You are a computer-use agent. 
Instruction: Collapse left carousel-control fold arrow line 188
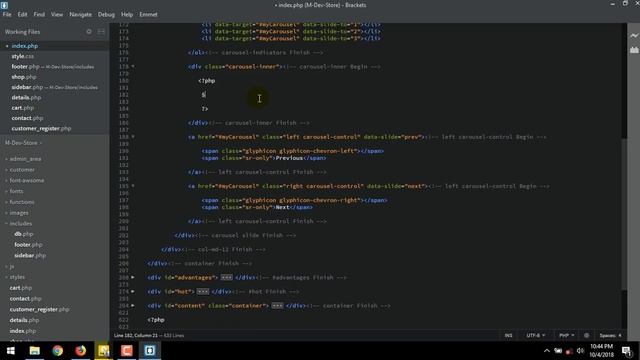coord(133,137)
